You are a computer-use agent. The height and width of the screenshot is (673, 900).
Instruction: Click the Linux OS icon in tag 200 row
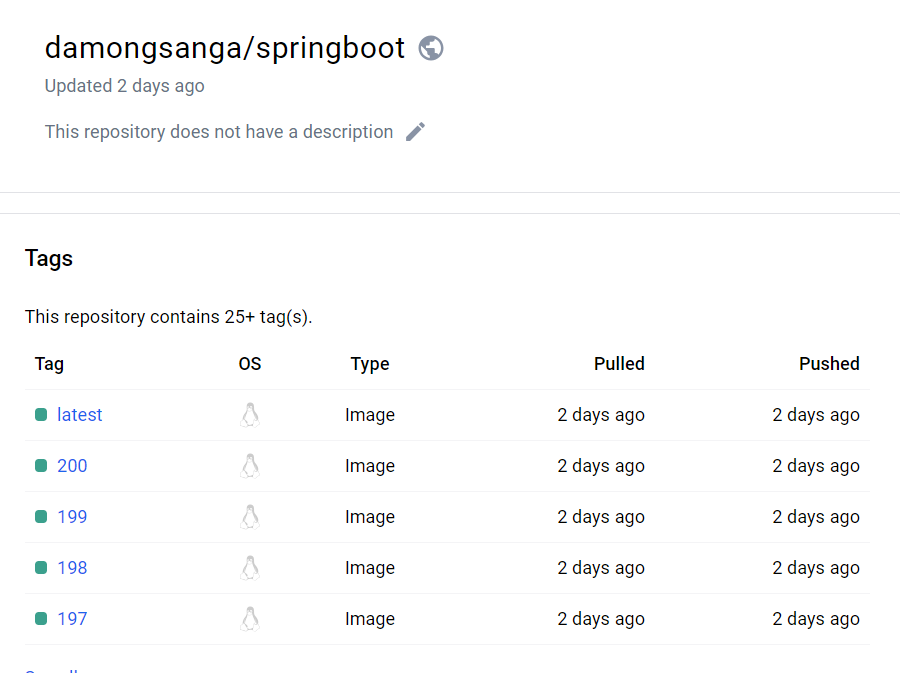[x=250, y=466]
